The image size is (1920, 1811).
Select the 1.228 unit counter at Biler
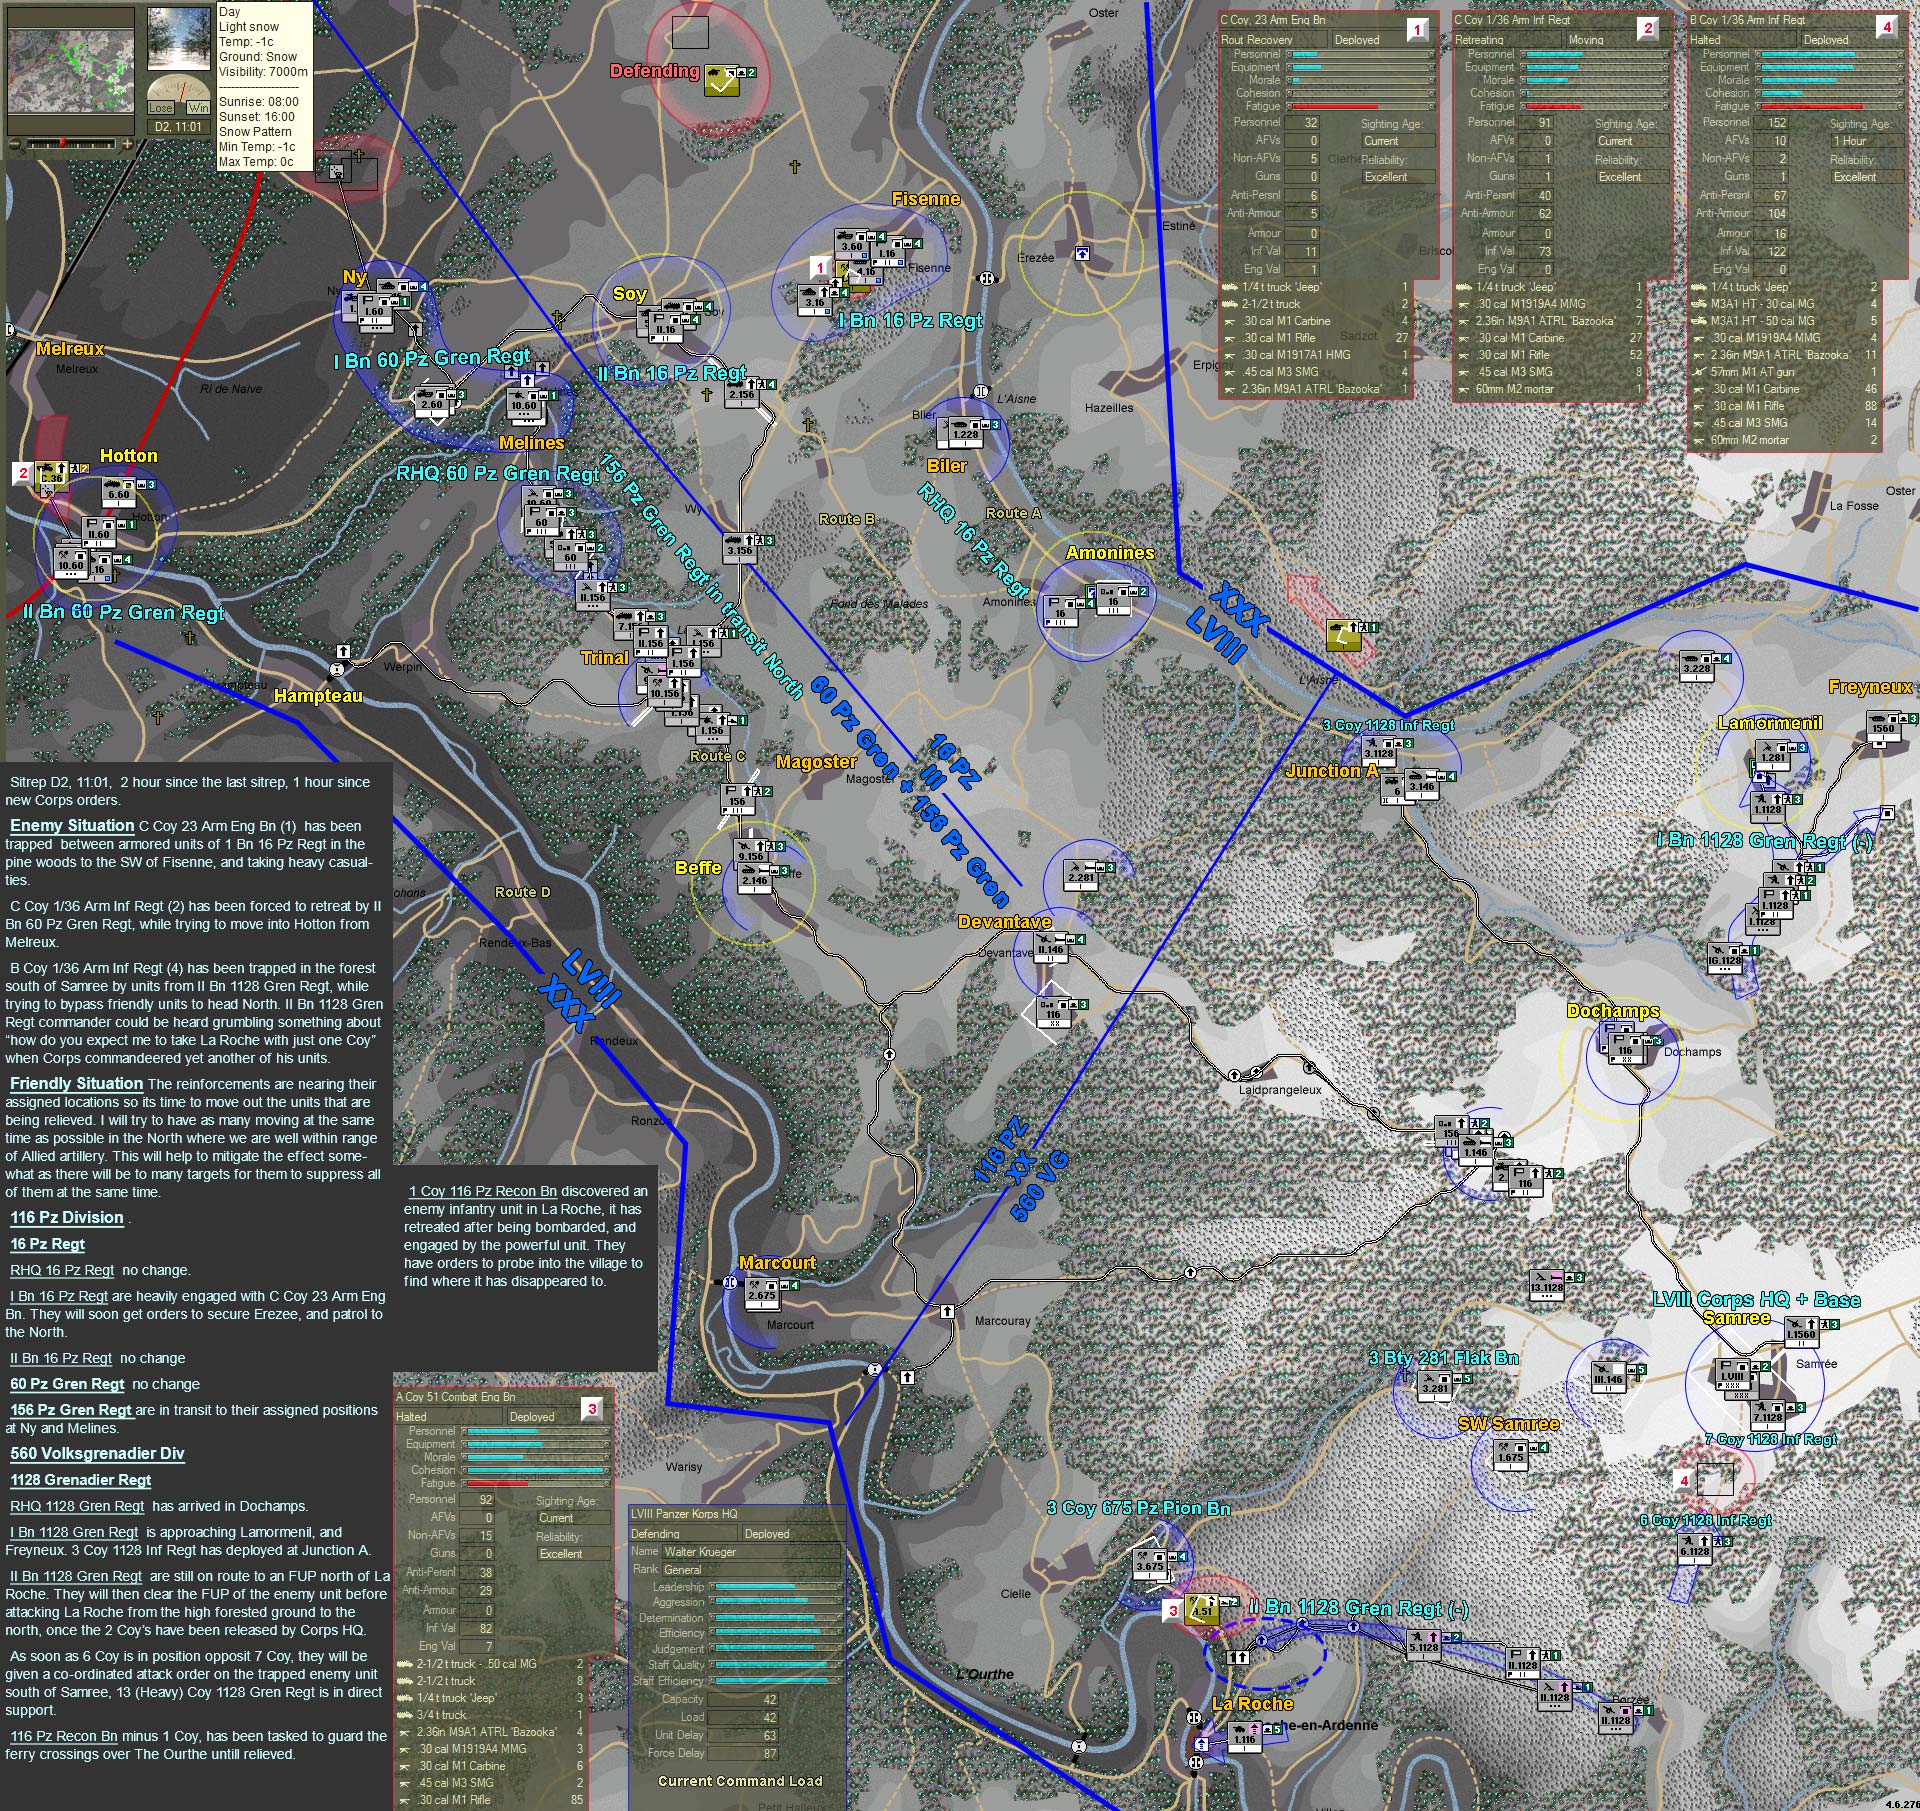coord(964,433)
